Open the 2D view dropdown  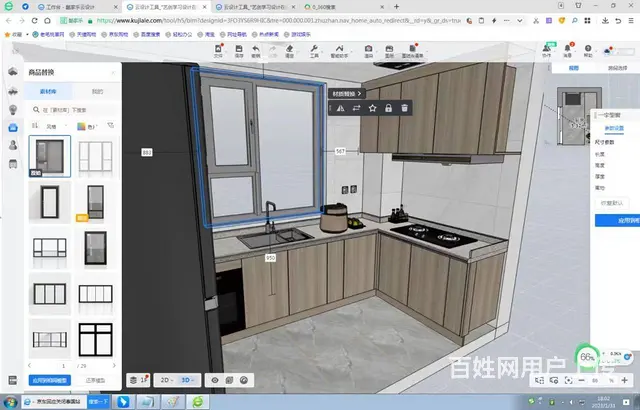[167, 380]
